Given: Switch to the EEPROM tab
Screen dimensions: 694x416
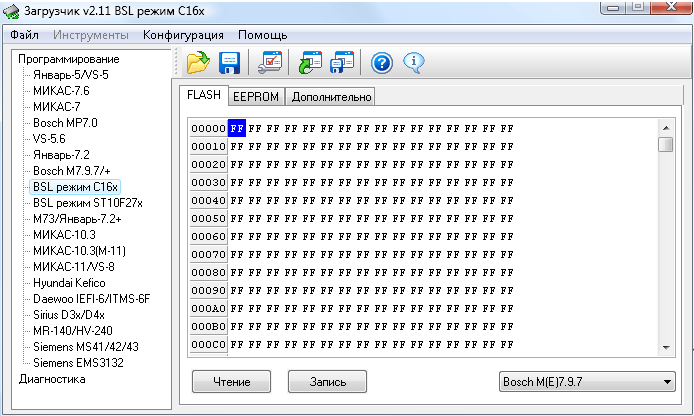Looking at the screenshot, I should 256,97.
